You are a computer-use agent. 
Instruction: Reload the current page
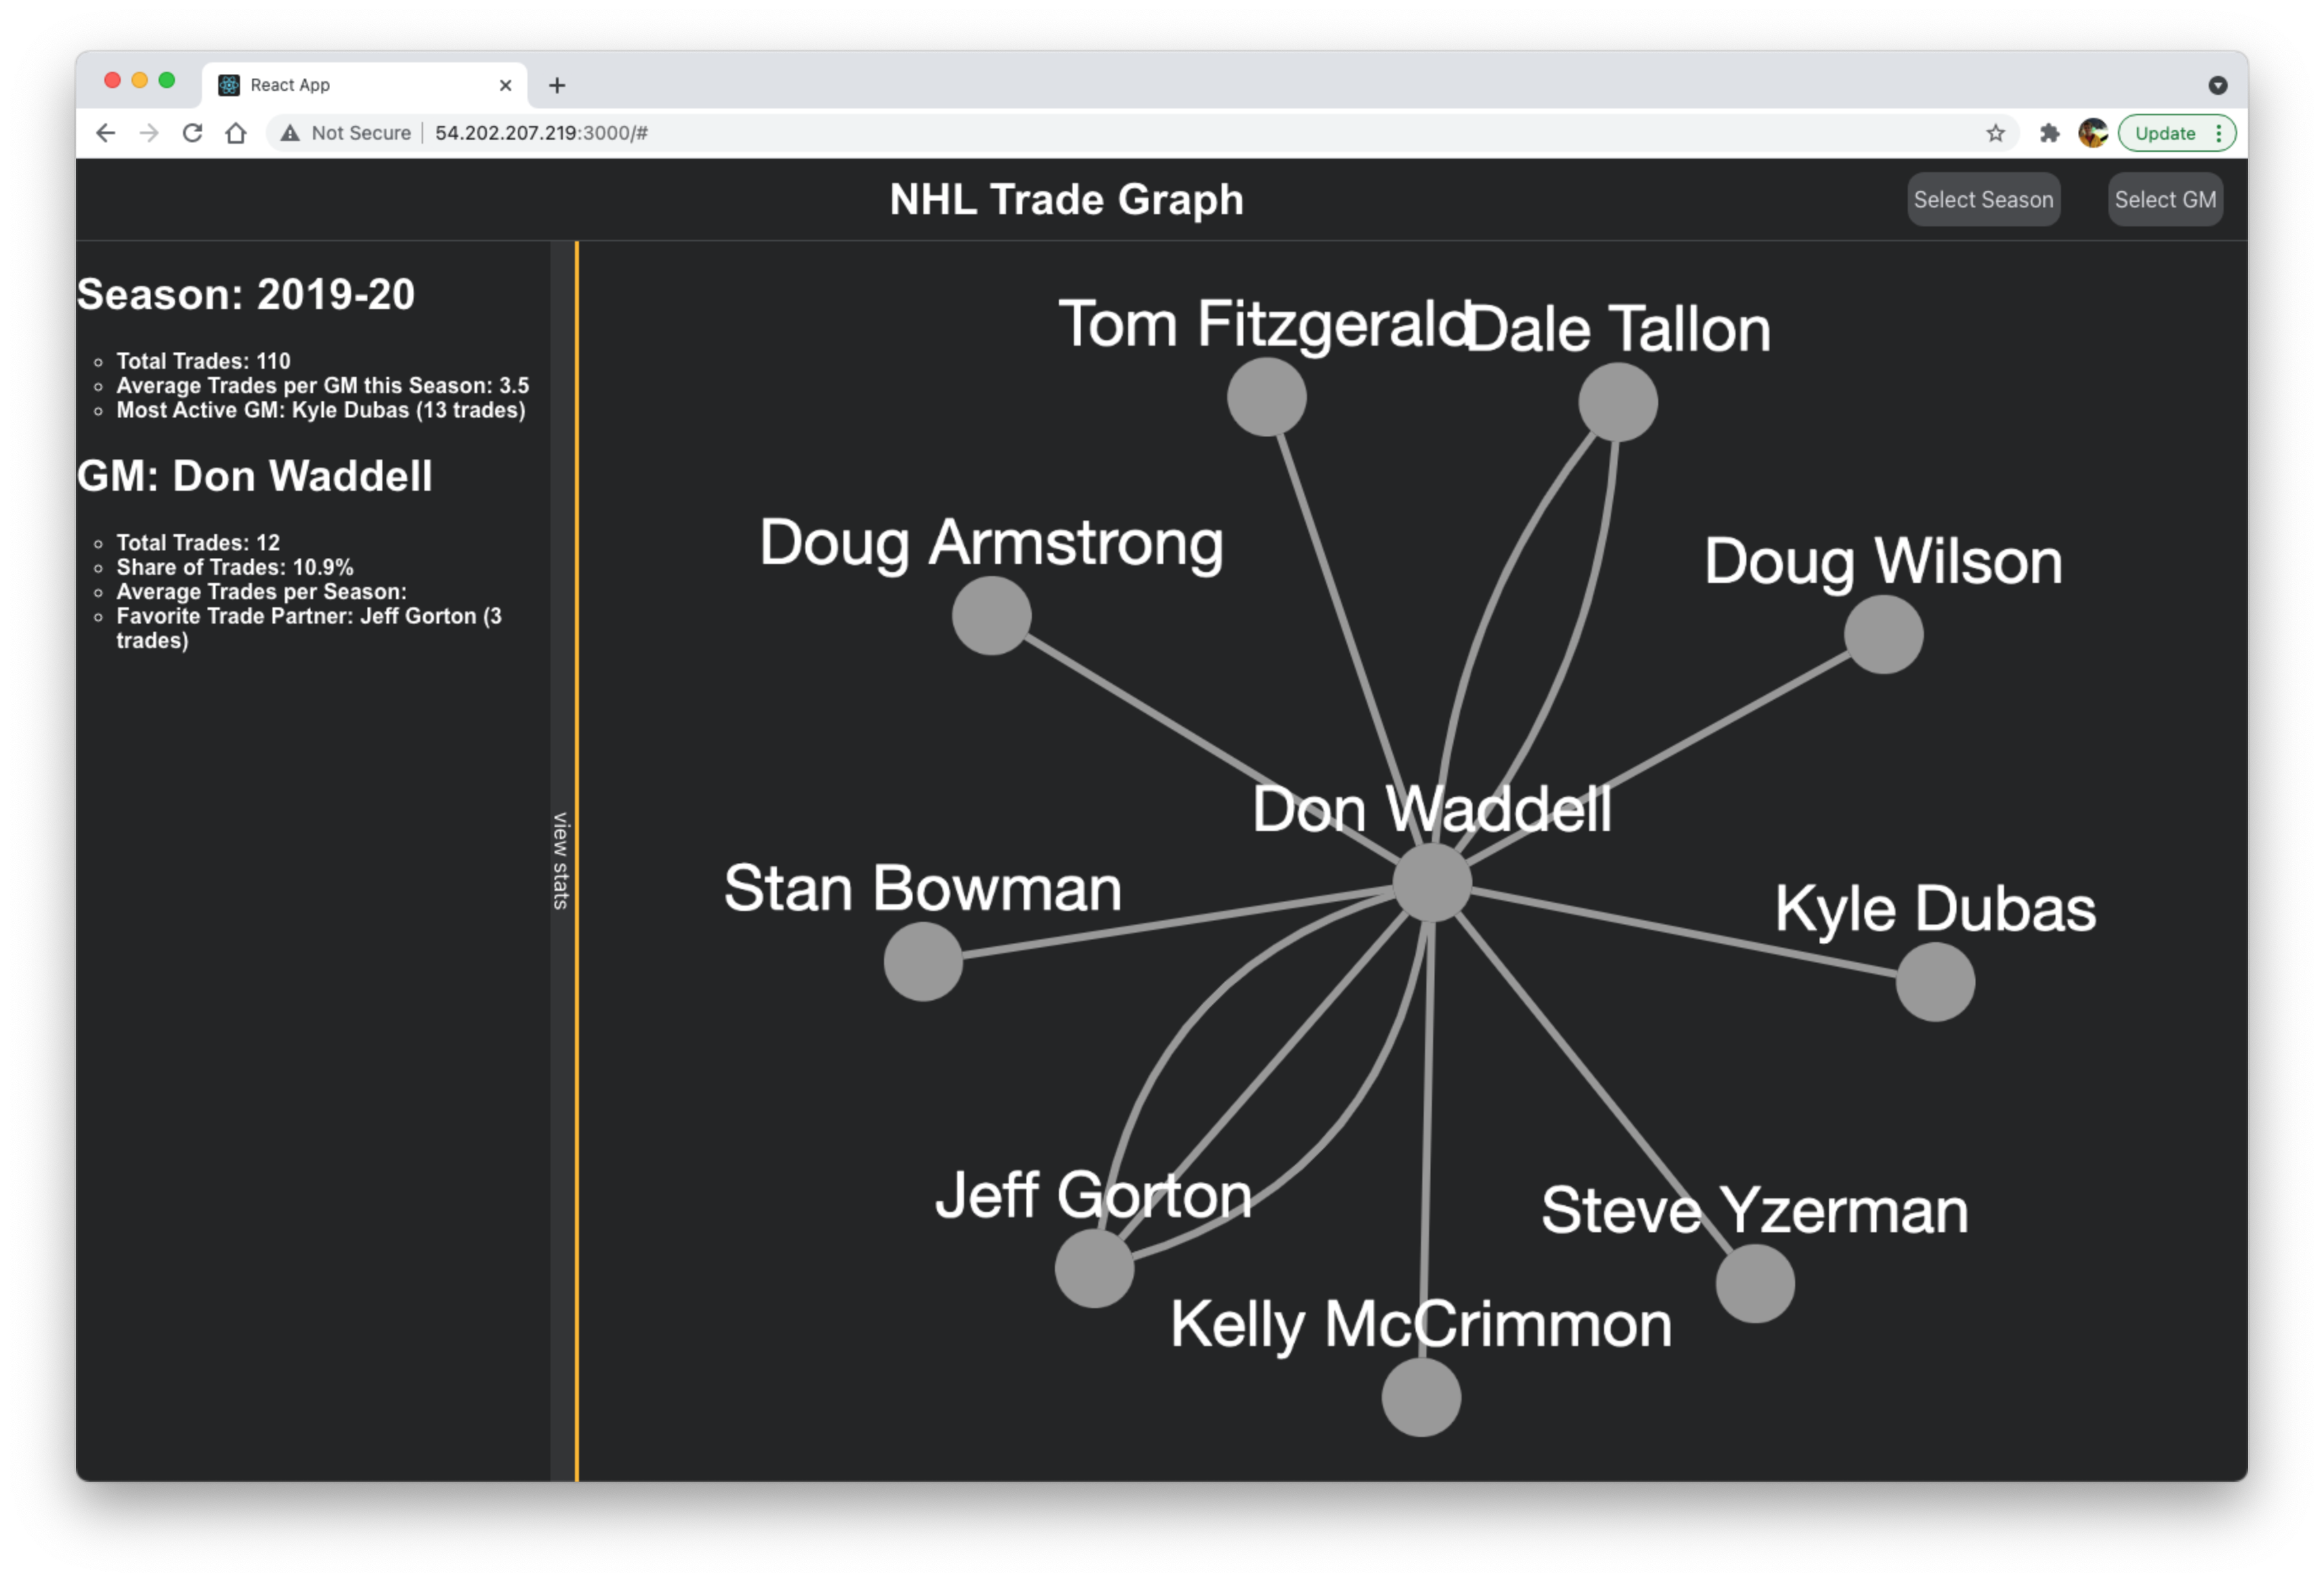[193, 133]
